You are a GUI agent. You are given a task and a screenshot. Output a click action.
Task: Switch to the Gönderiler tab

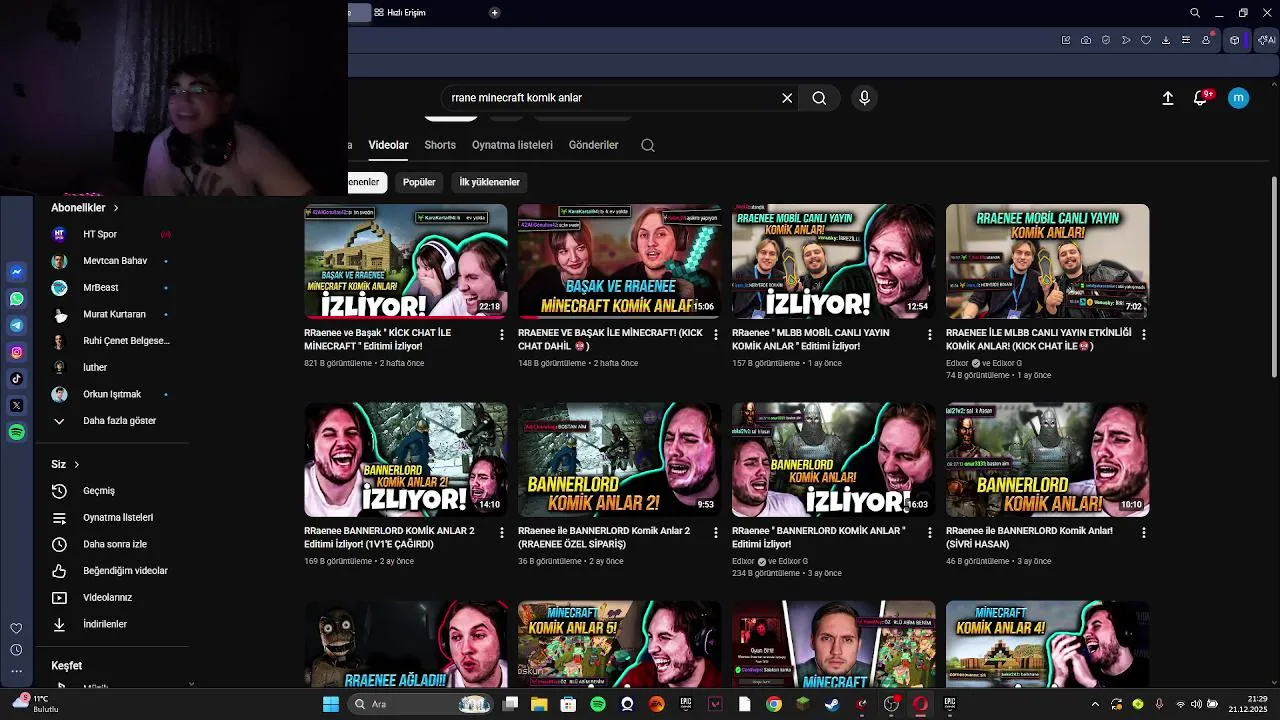pos(594,145)
